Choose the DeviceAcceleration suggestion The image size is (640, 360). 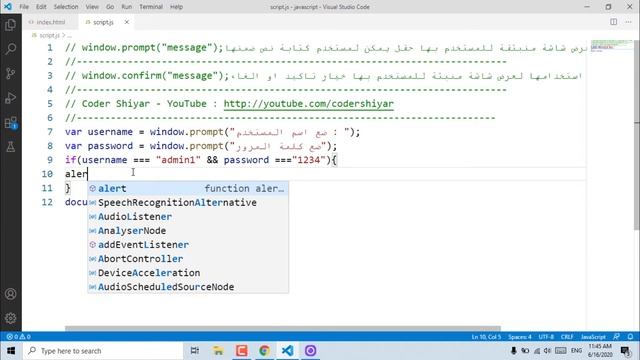pos(188,273)
